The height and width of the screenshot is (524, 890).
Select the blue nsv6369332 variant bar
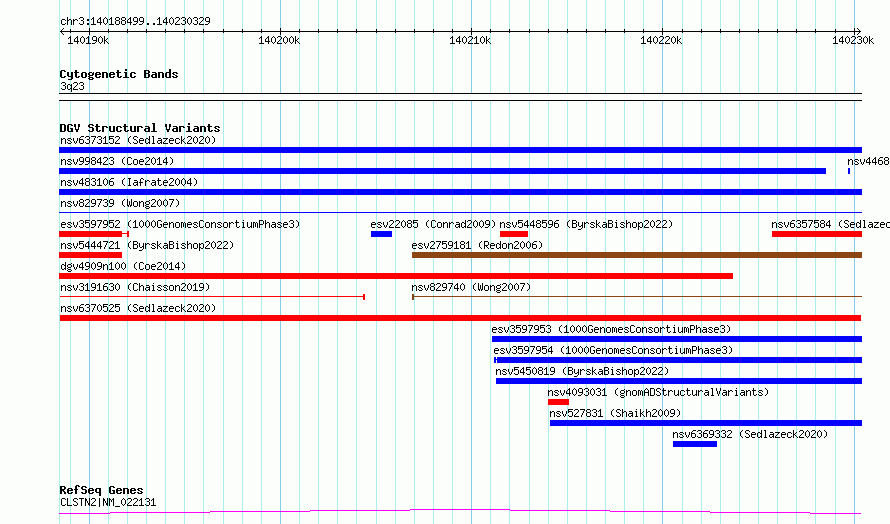point(695,444)
